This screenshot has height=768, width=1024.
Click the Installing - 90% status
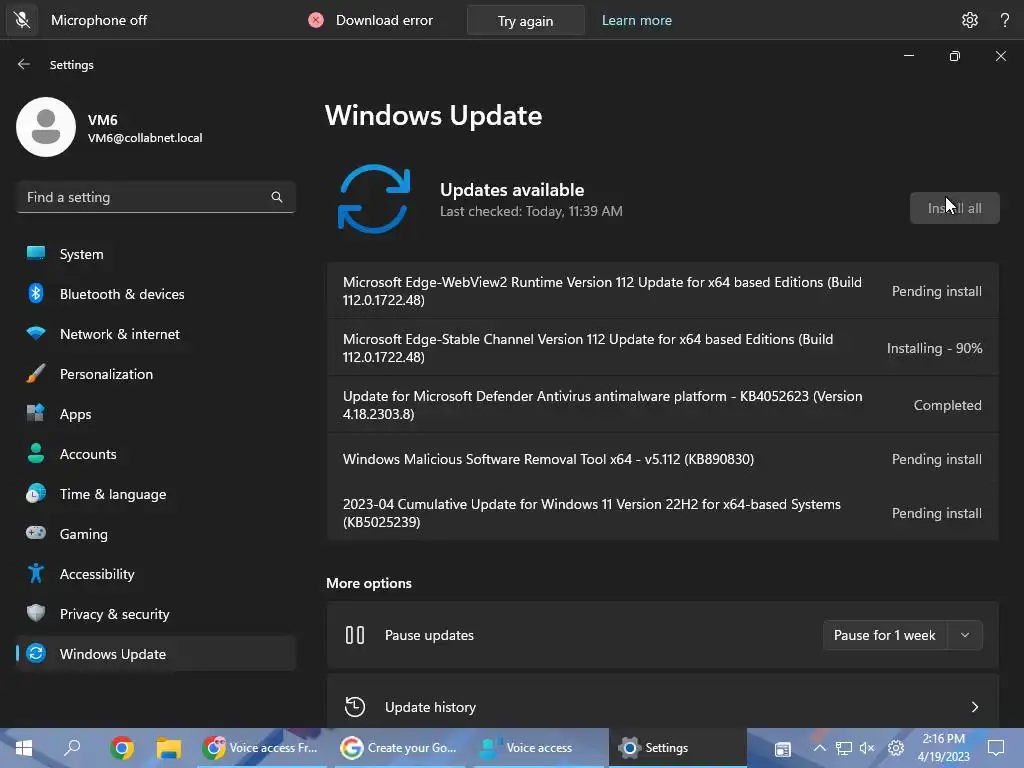(934, 348)
